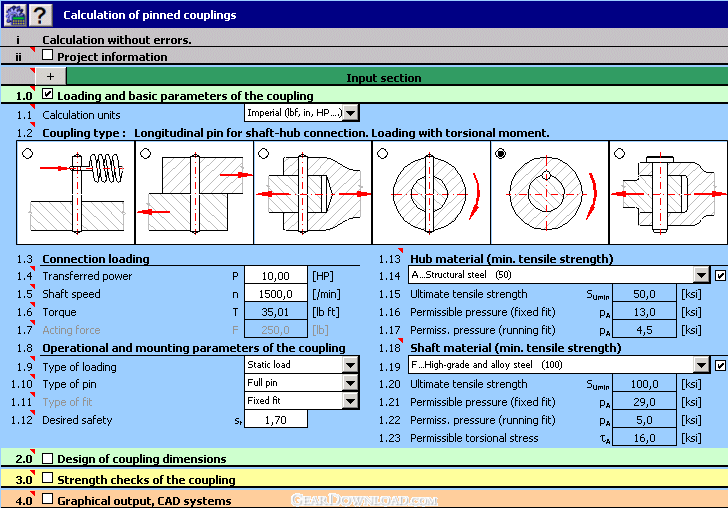This screenshot has height=508, width=728.
Task: Click the Desired safety value field
Action: 275,420
